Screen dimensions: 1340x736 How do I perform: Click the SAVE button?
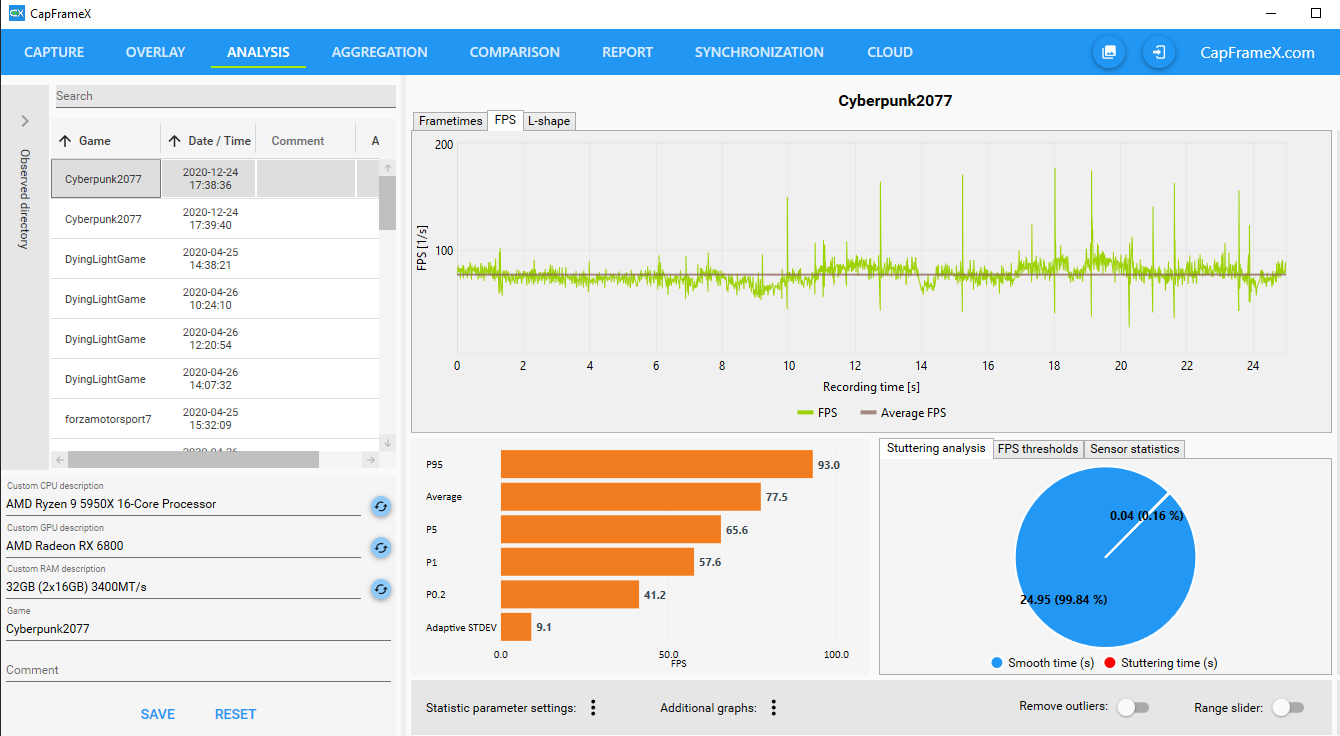[x=158, y=714]
